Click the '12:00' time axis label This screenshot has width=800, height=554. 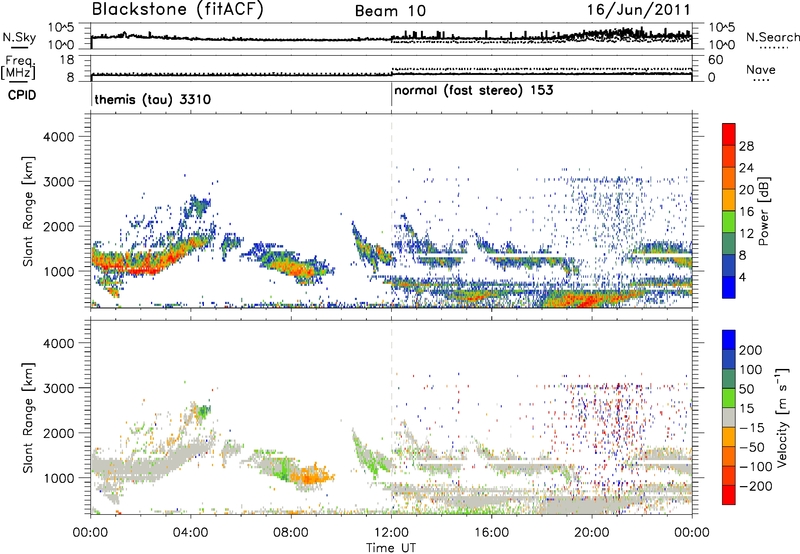[x=391, y=533]
